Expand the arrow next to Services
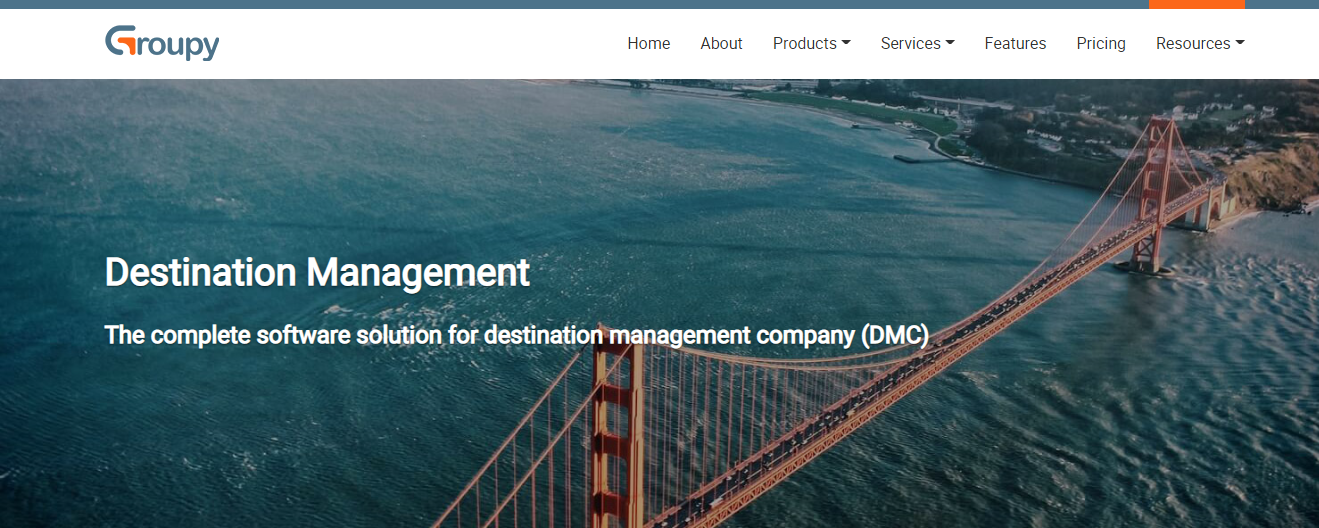 [950, 43]
